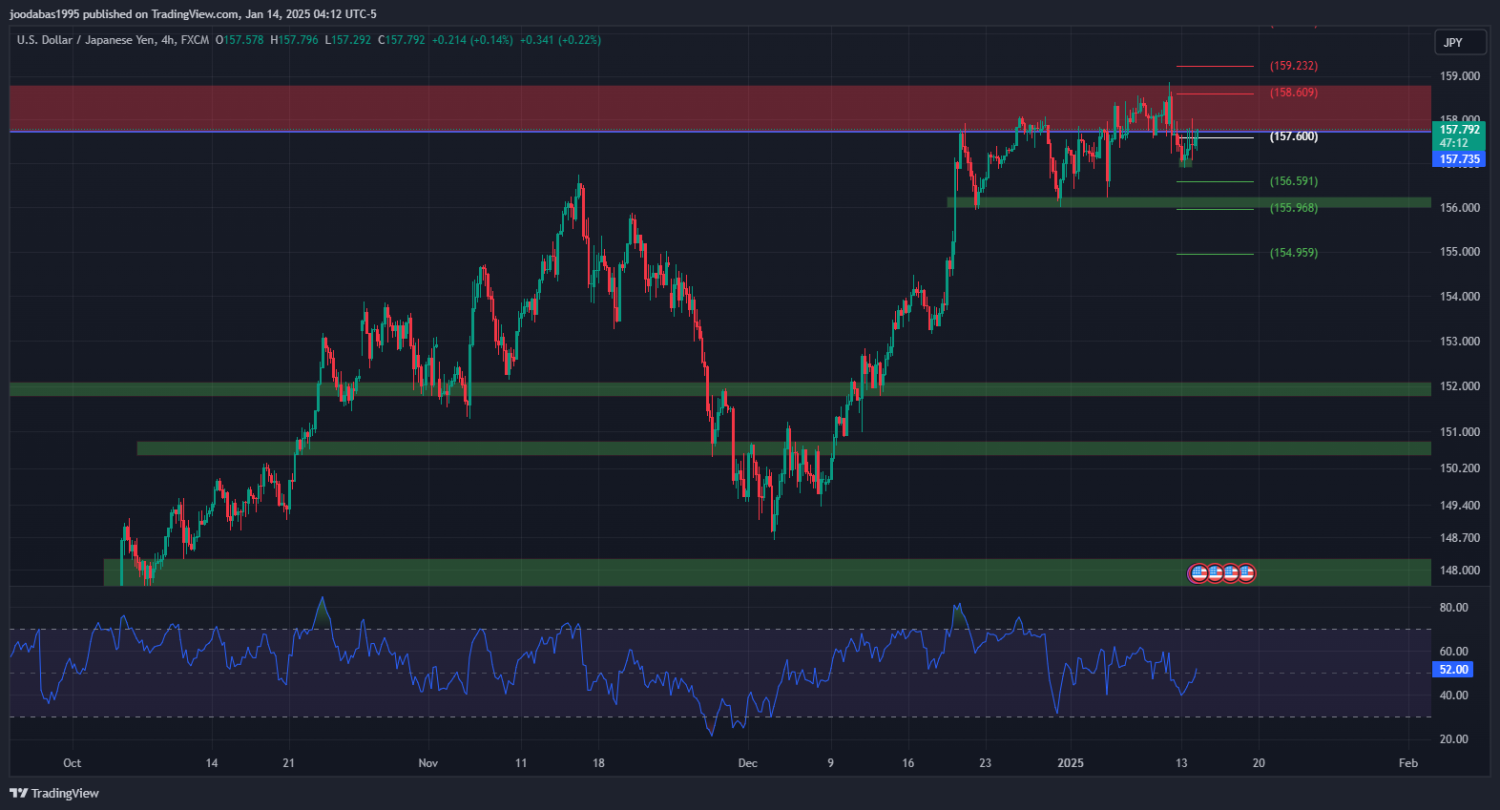
Task: Select the red resistance zone rectangle
Action: pos(600,108)
